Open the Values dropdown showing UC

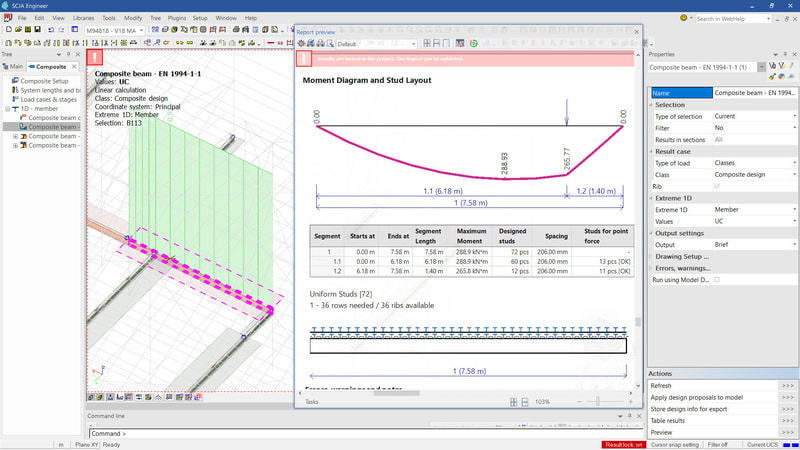pyautogui.click(x=794, y=221)
